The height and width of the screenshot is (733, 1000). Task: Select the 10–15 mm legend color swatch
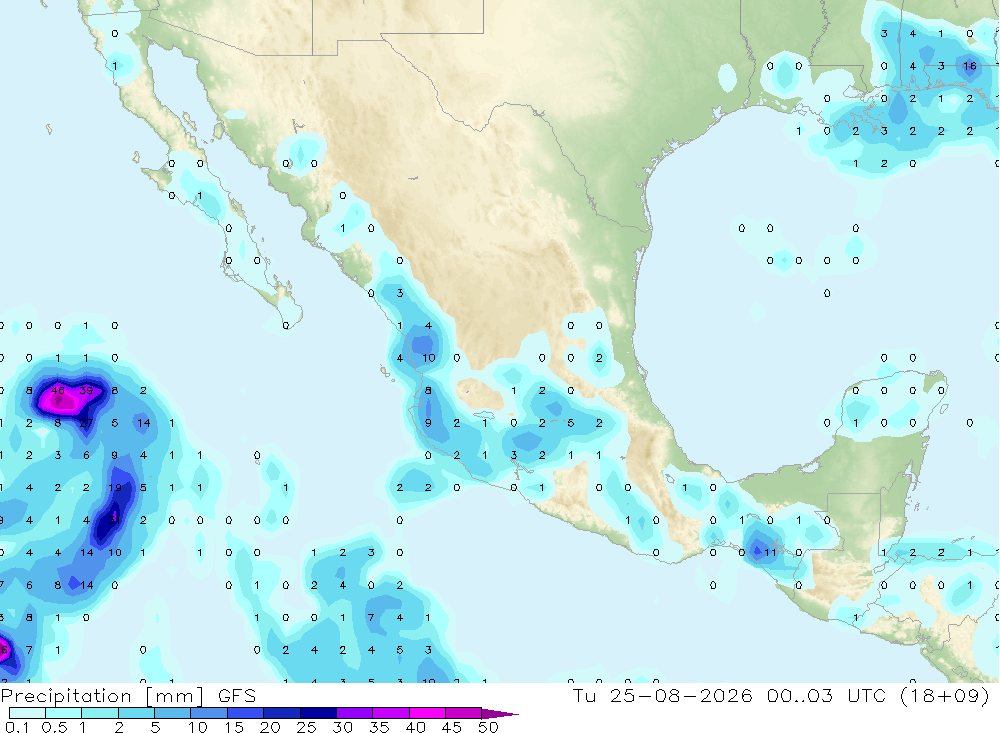pyautogui.click(x=209, y=713)
